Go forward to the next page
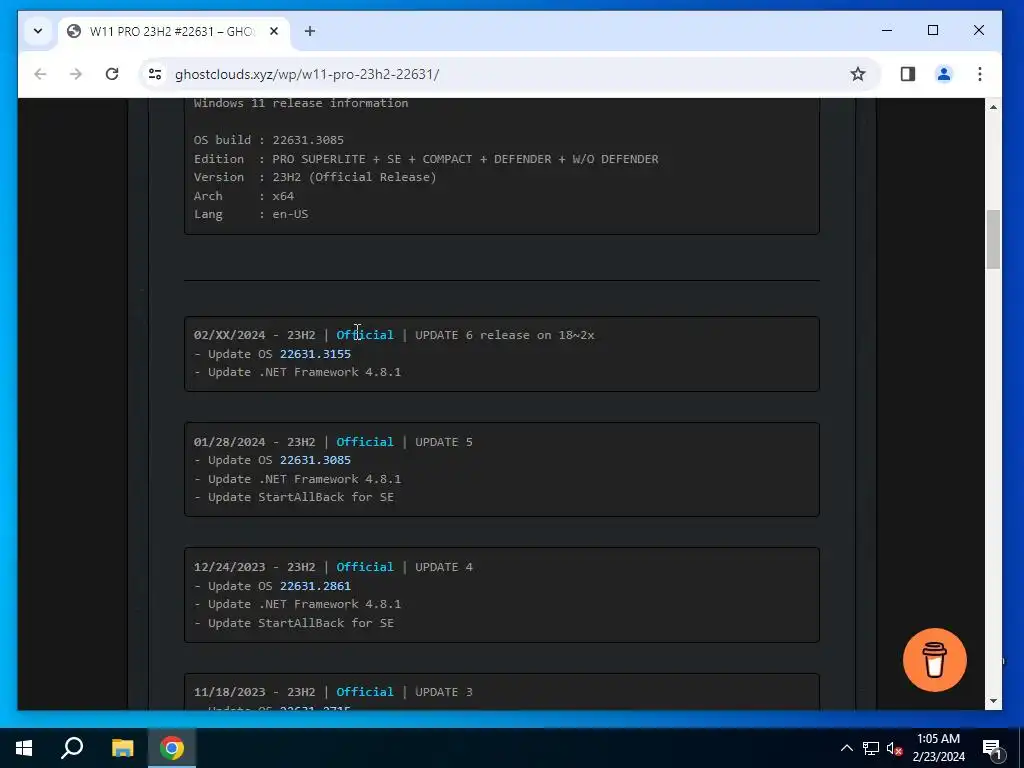The image size is (1024, 768). pos(76,74)
